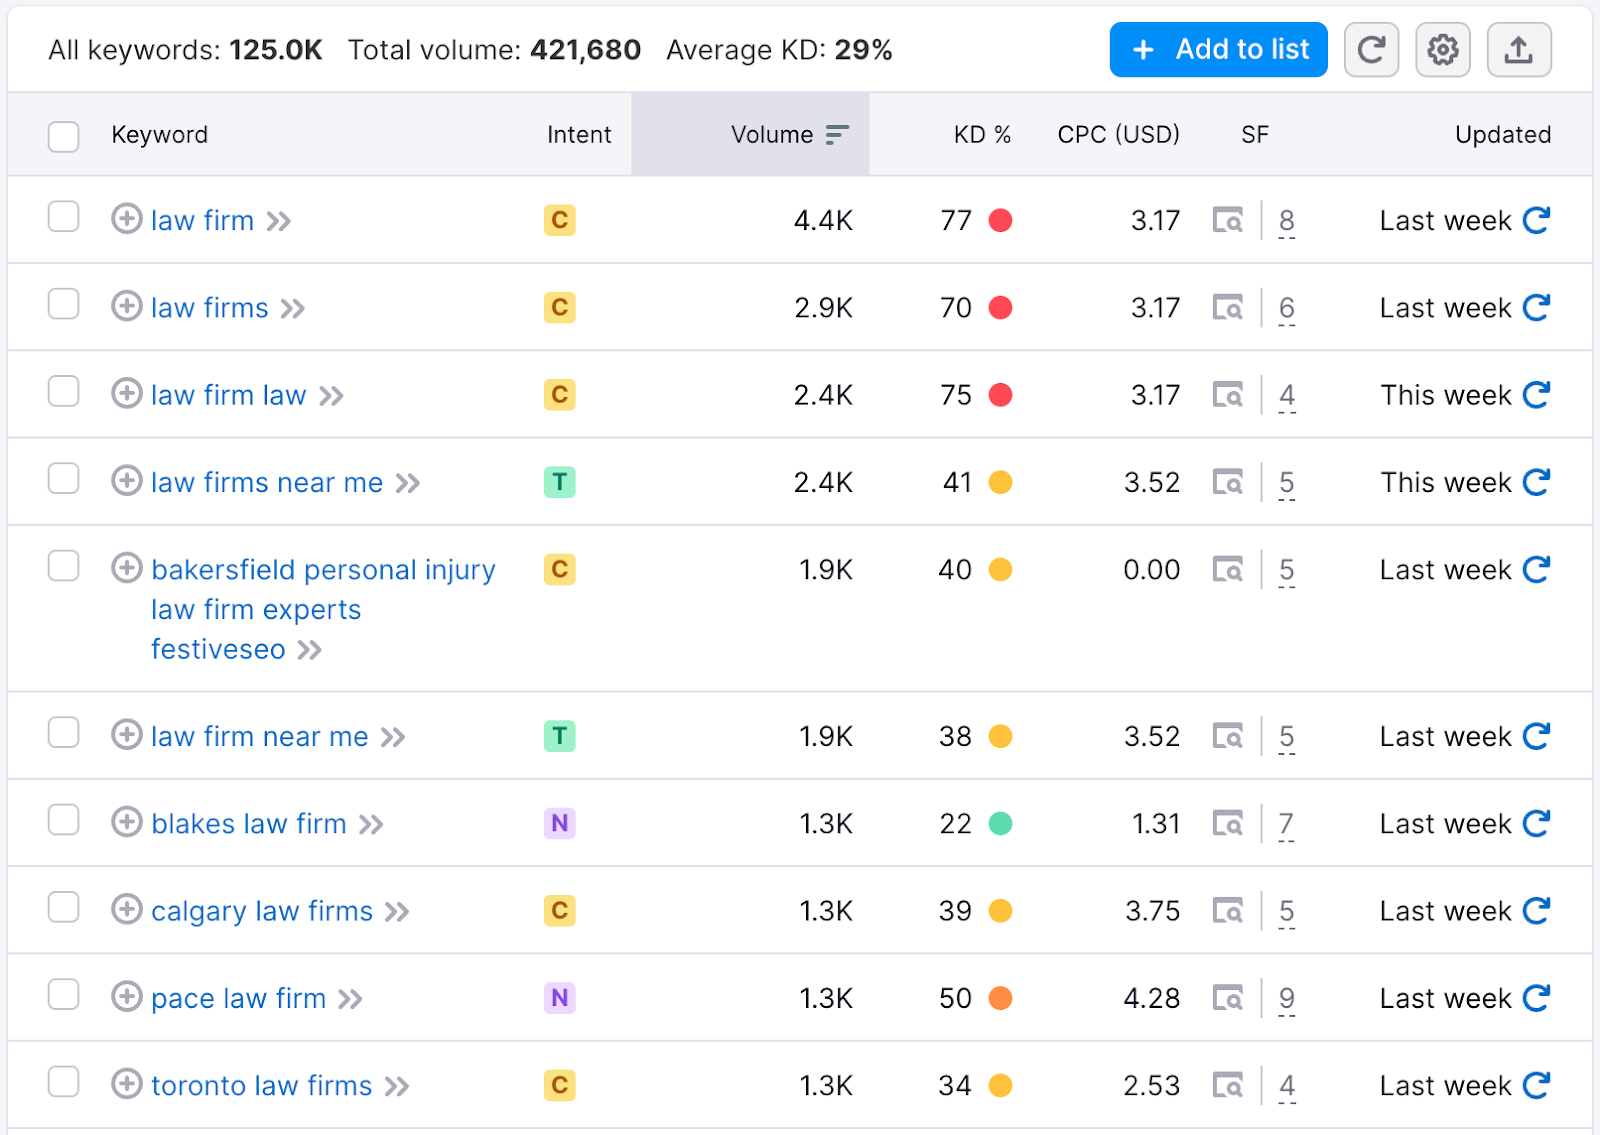This screenshot has height=1135, width=1600.
Task: Expand 'toronto law firms' double-chevron arrows
Action: tap(397, 1087)
